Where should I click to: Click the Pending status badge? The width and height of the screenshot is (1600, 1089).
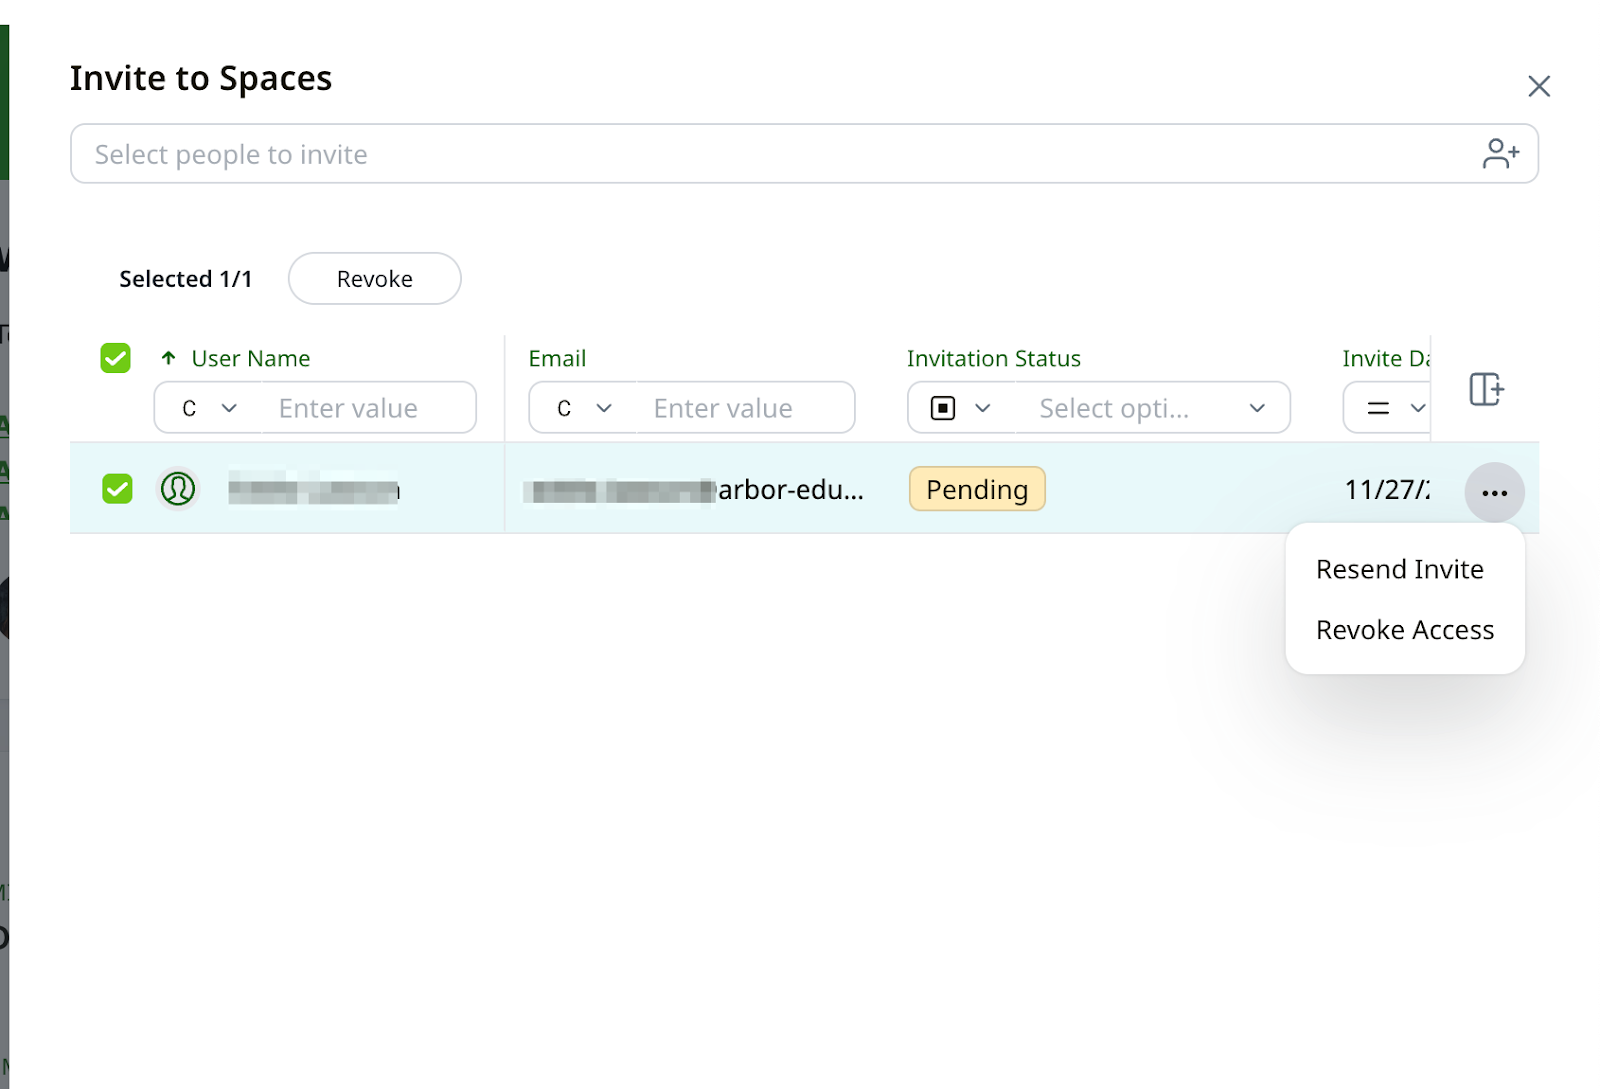tap(976, 489)
